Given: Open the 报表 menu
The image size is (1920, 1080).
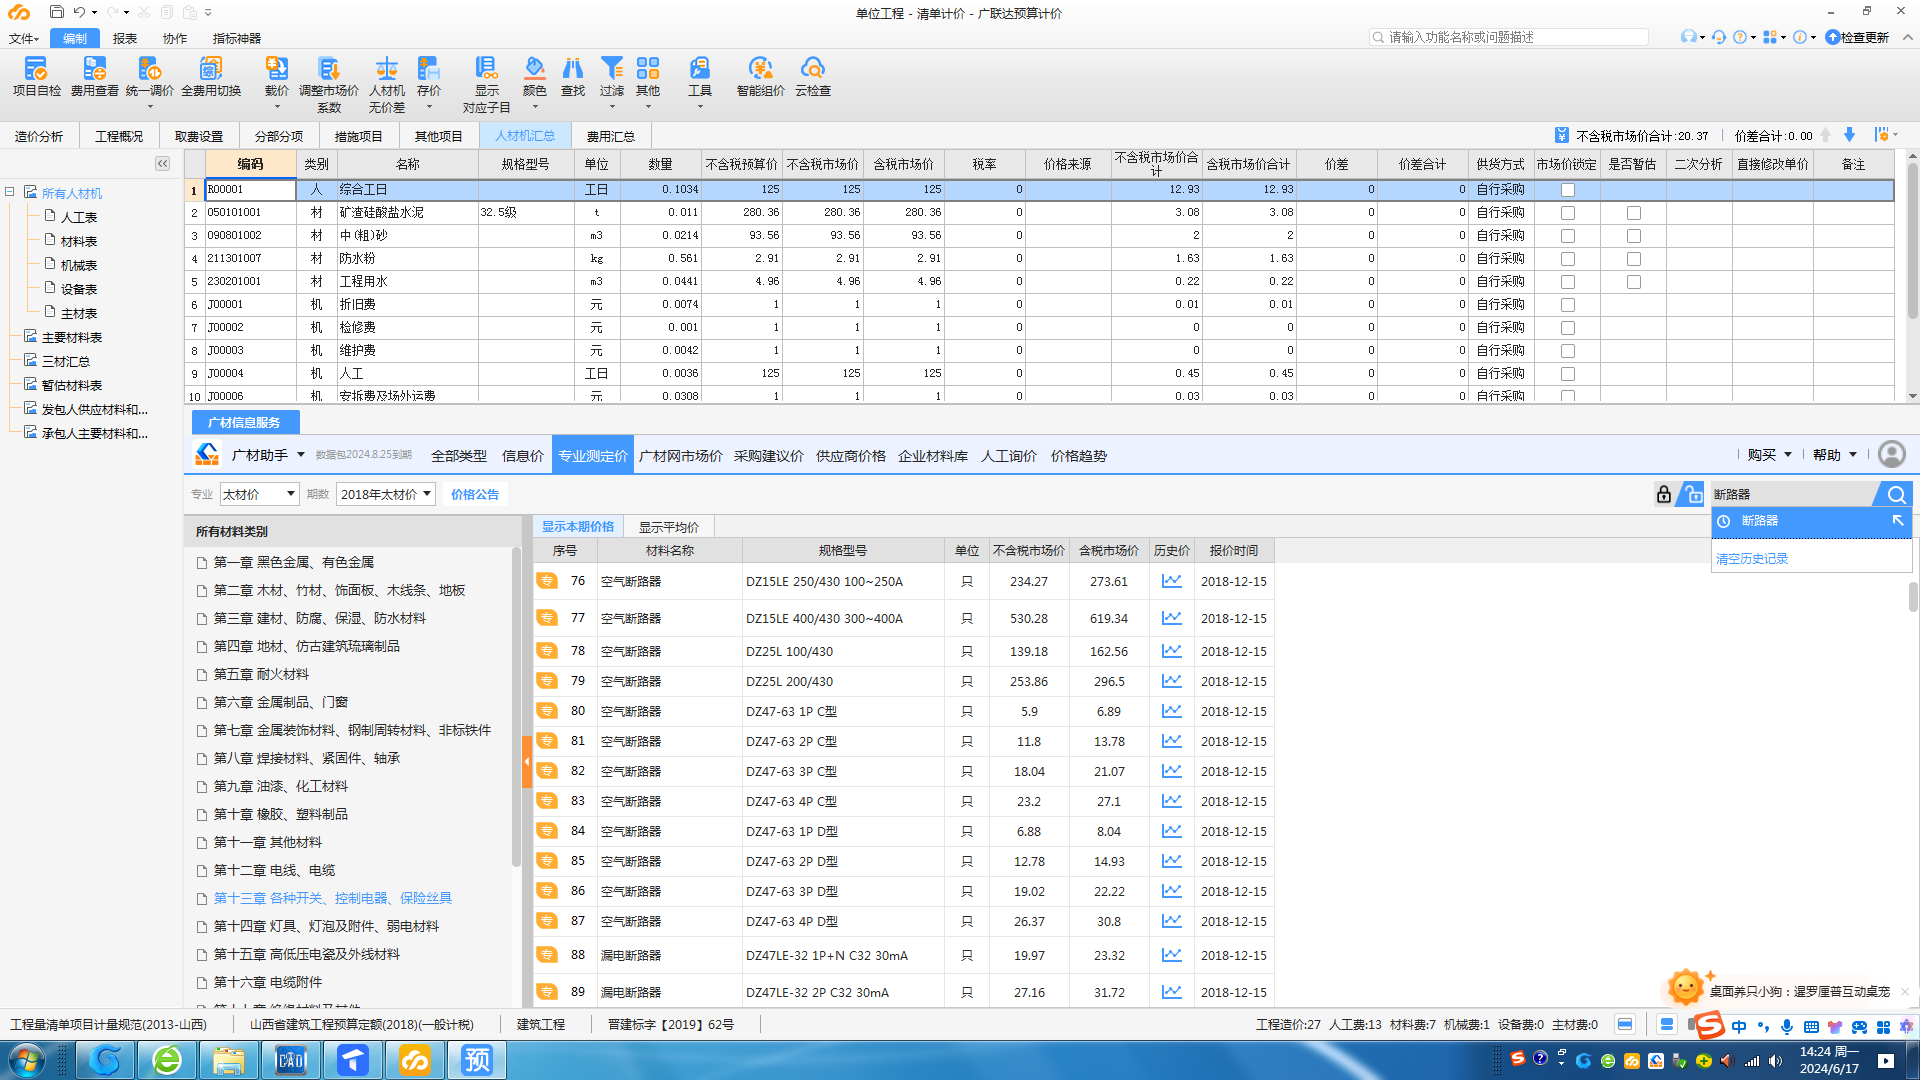Looking at the screenshot, I should (x=125, y=38).
